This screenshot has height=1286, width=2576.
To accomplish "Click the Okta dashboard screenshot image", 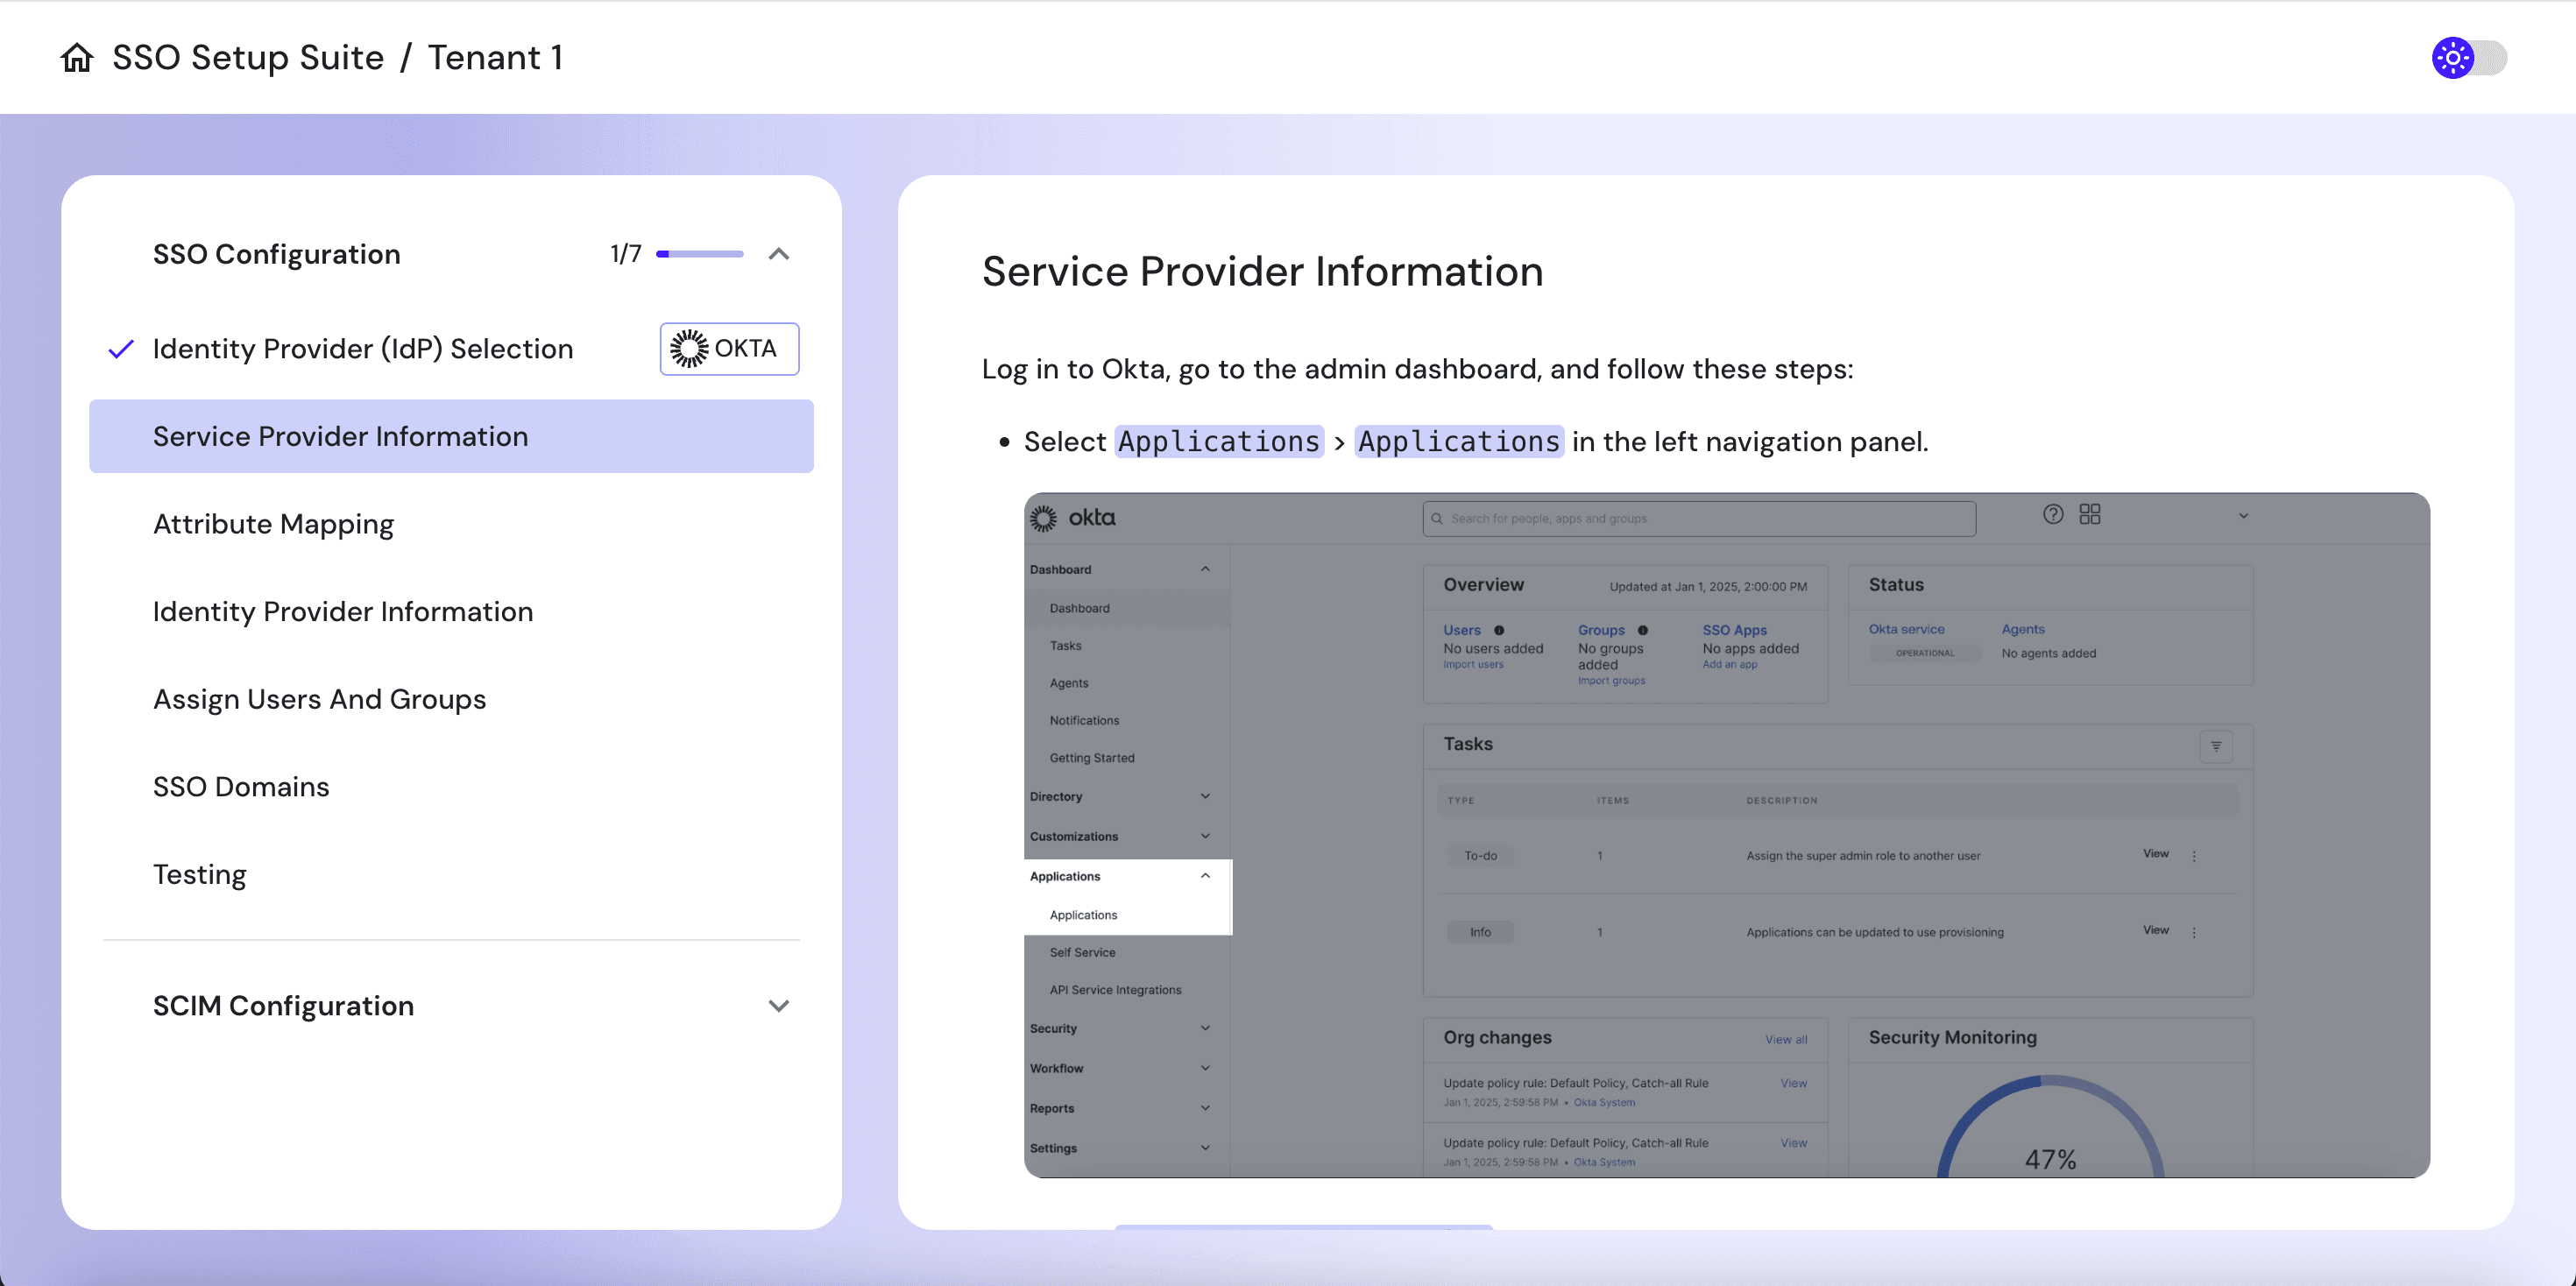I will [1726, 835].
